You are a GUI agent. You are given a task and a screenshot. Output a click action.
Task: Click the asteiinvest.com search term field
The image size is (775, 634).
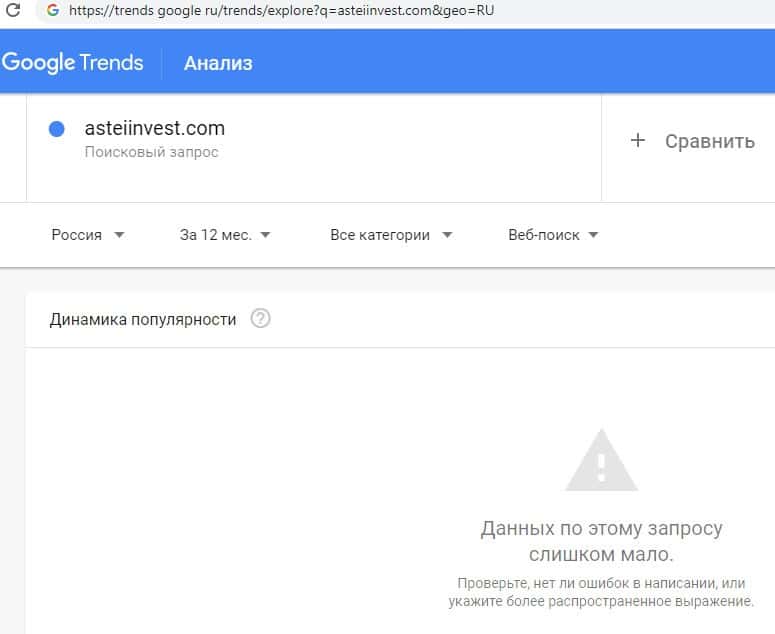155,129
